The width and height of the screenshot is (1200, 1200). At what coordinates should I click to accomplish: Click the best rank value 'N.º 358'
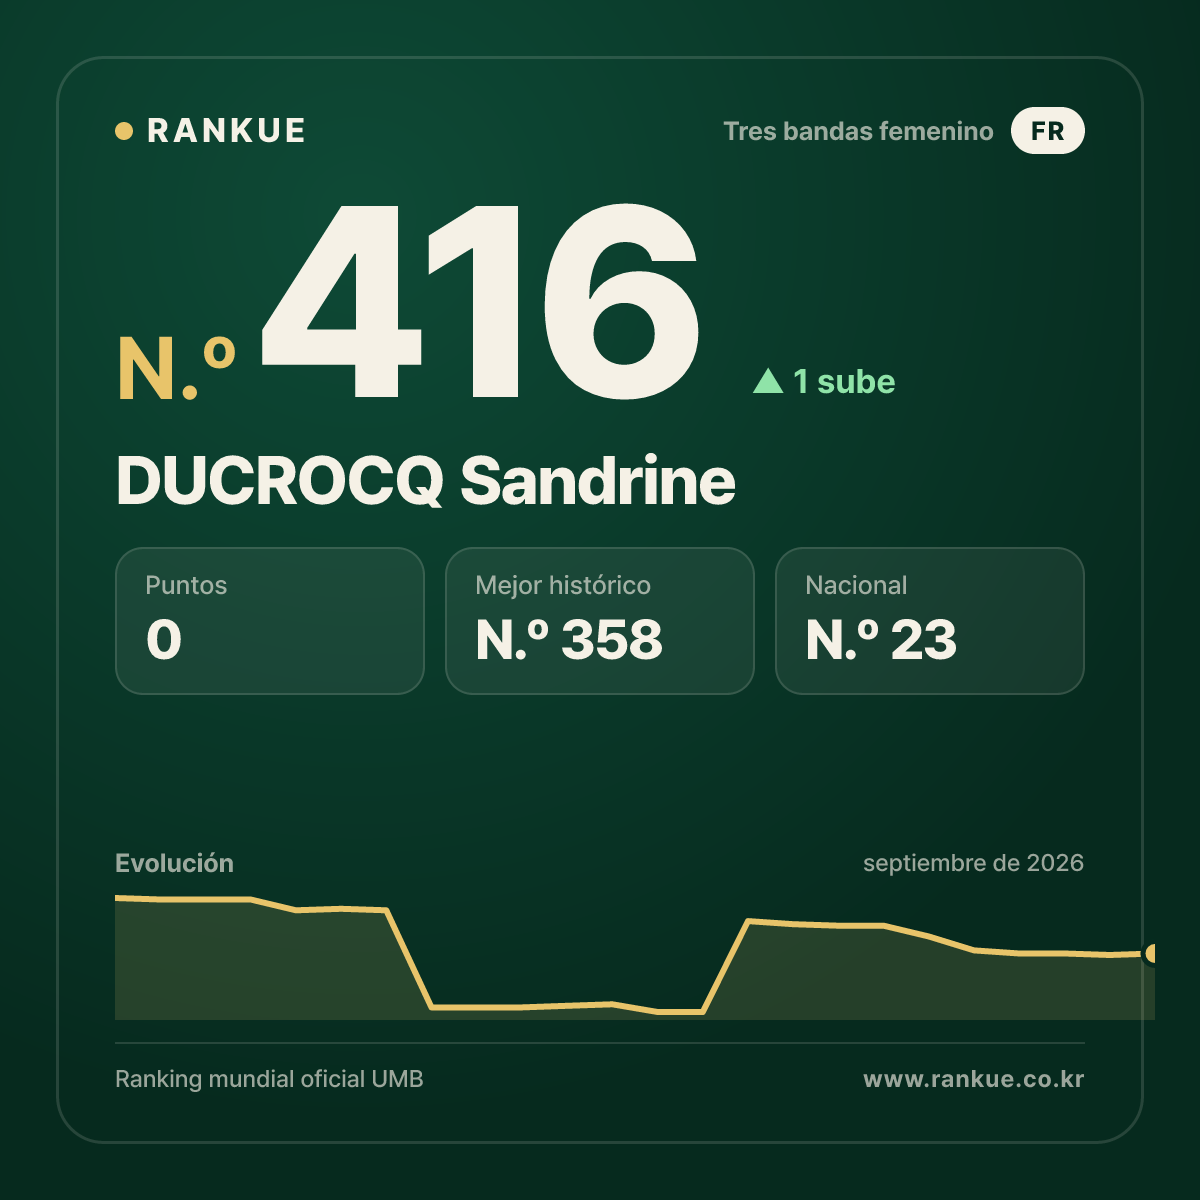pyautogui.click(x=569, y=640)
